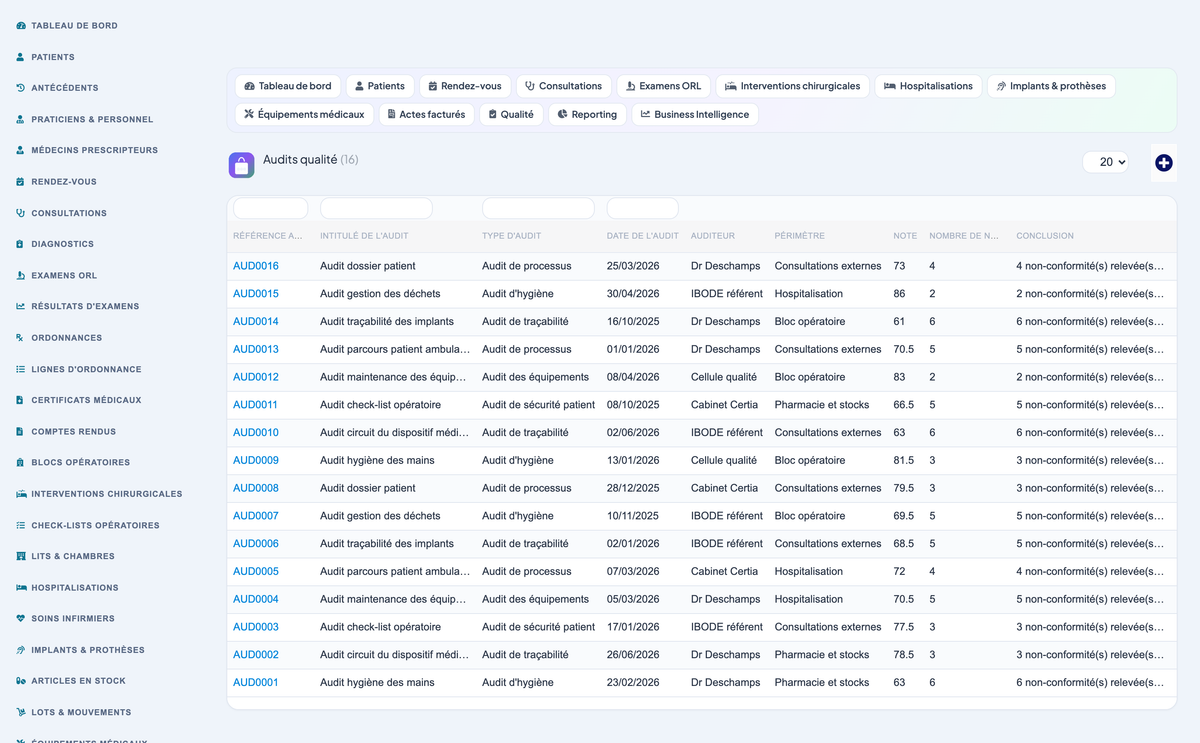Click the Diagnostics sidebar icon
The width and height of the screenshot is (1200, 743).
coord(21,244)
